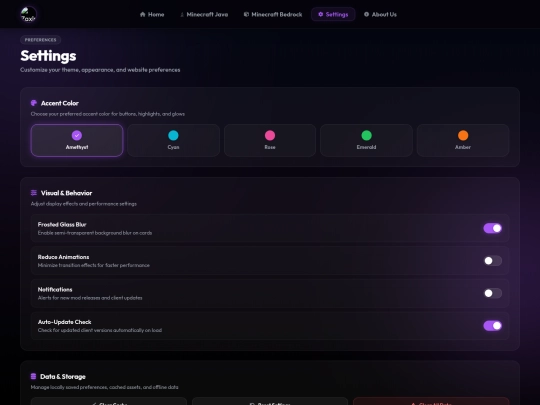Open the Minecraft Java page
Viewport: 540px width, 405px height.
[x=204, y=14]
